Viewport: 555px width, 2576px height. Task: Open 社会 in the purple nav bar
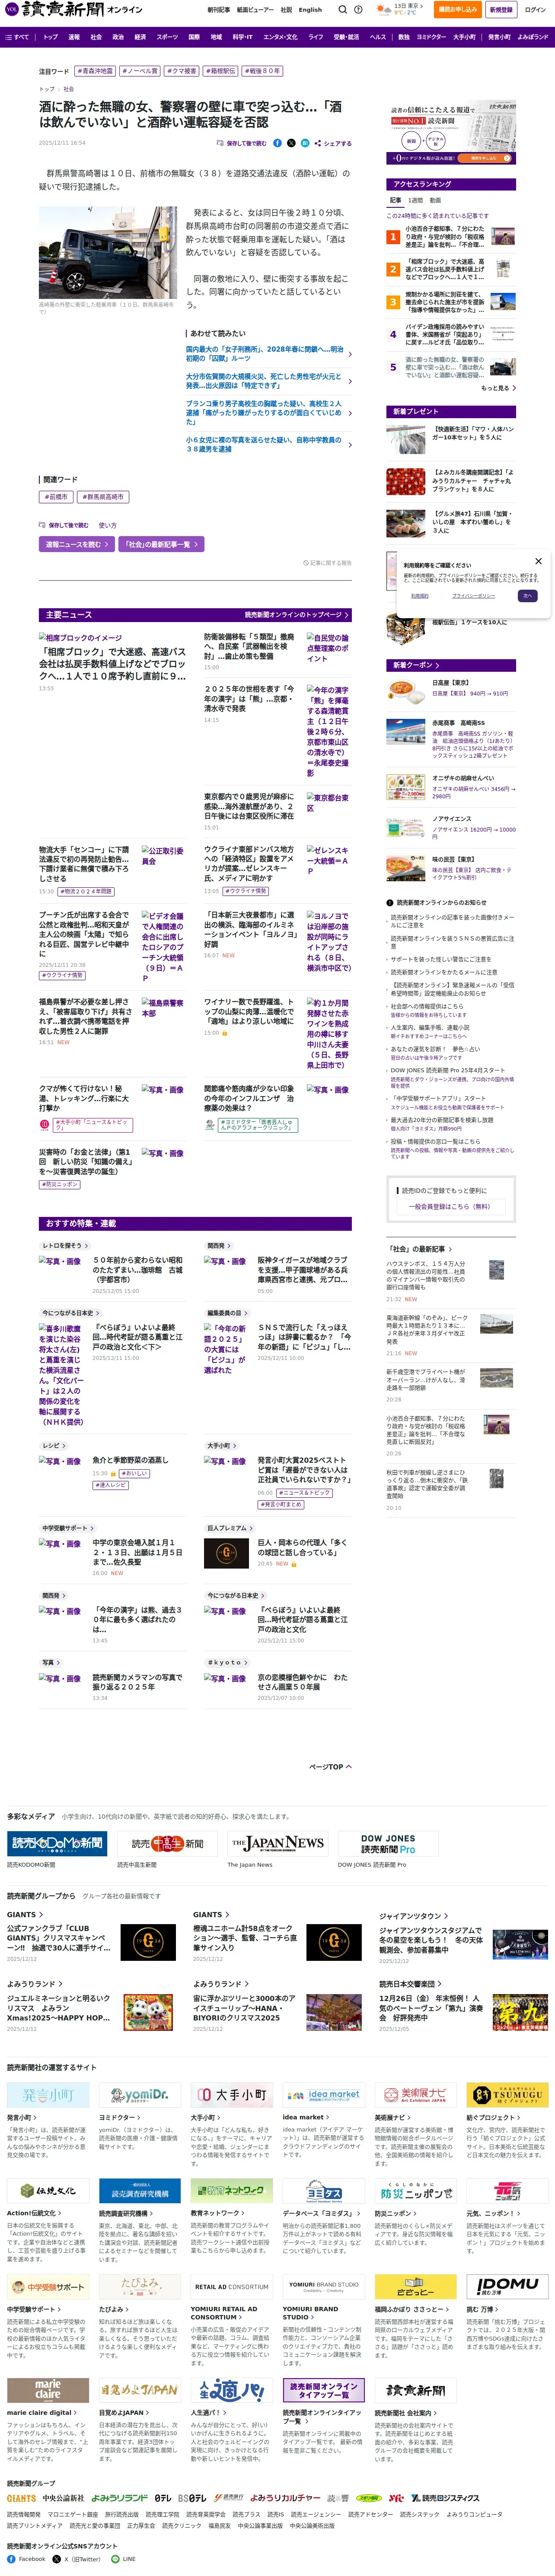click(96, 37)
